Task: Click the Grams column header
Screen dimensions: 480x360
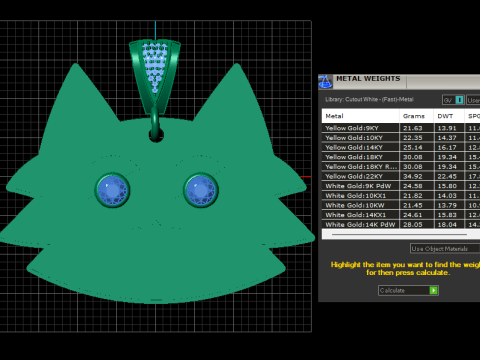Action: click(x=416, y=116)
